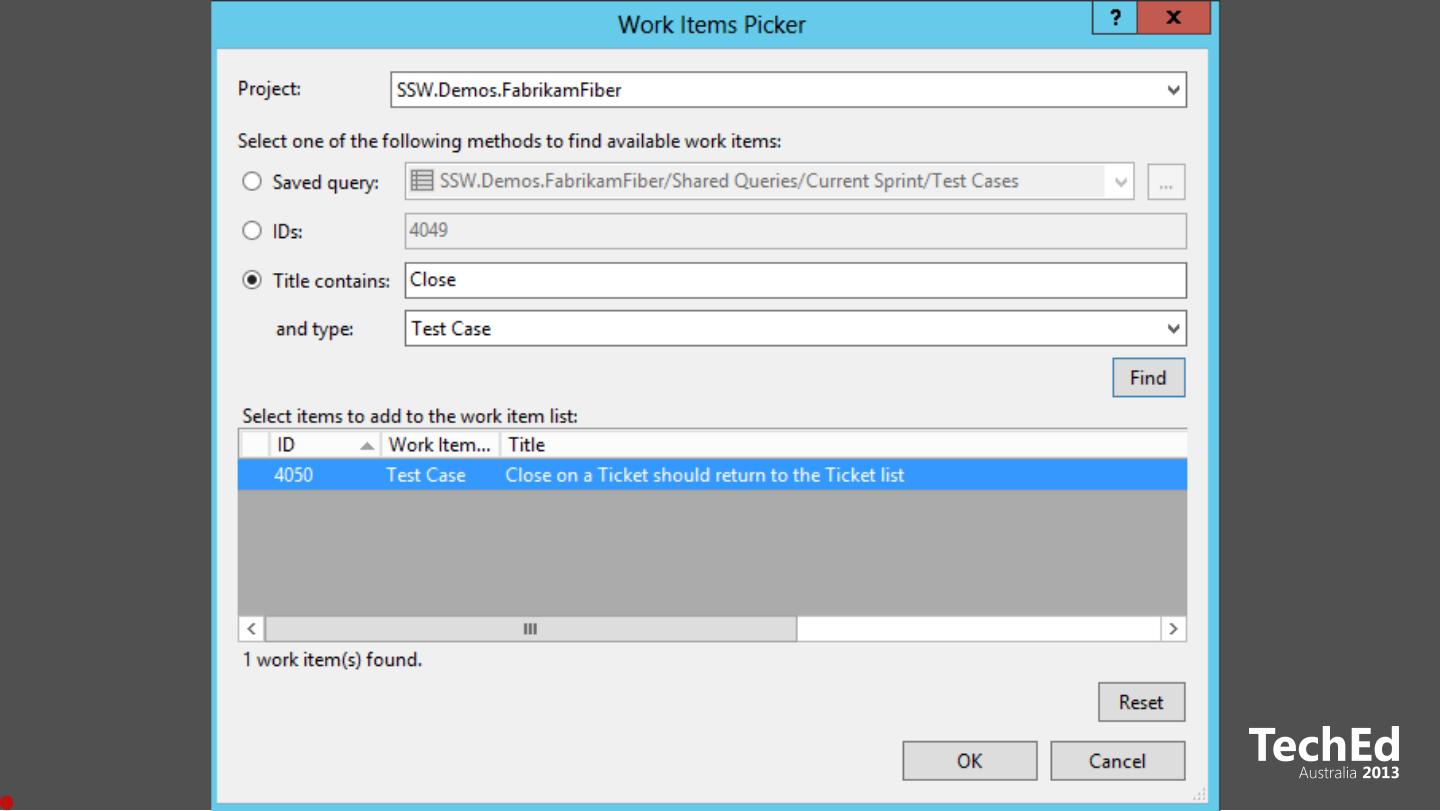The image size is (1441, 811).
Task: Close the Work Items Picker dialog
Action: (1174, 18)
